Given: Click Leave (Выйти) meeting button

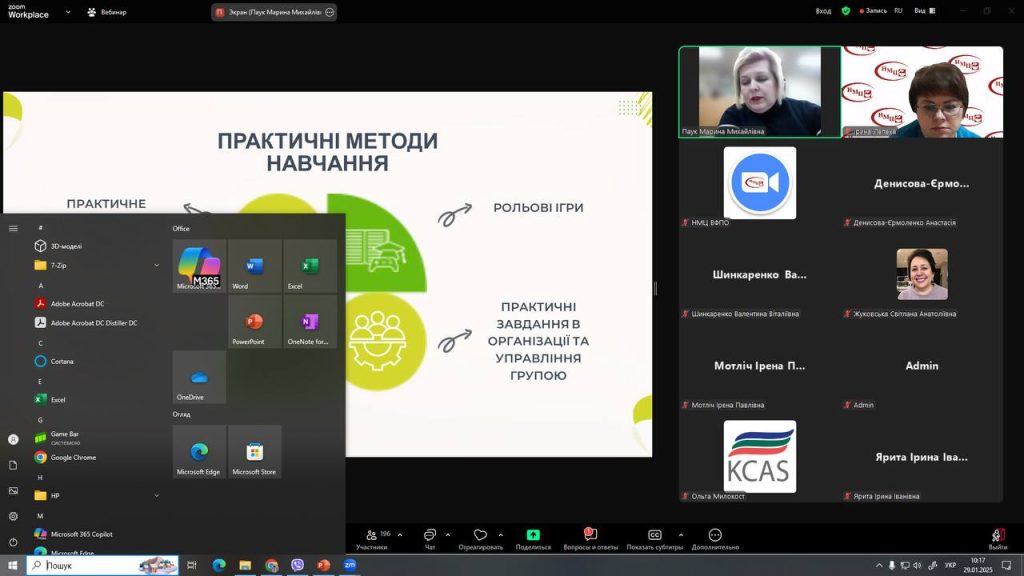Looking at the screenshot, I should click(x=997, y=539).
